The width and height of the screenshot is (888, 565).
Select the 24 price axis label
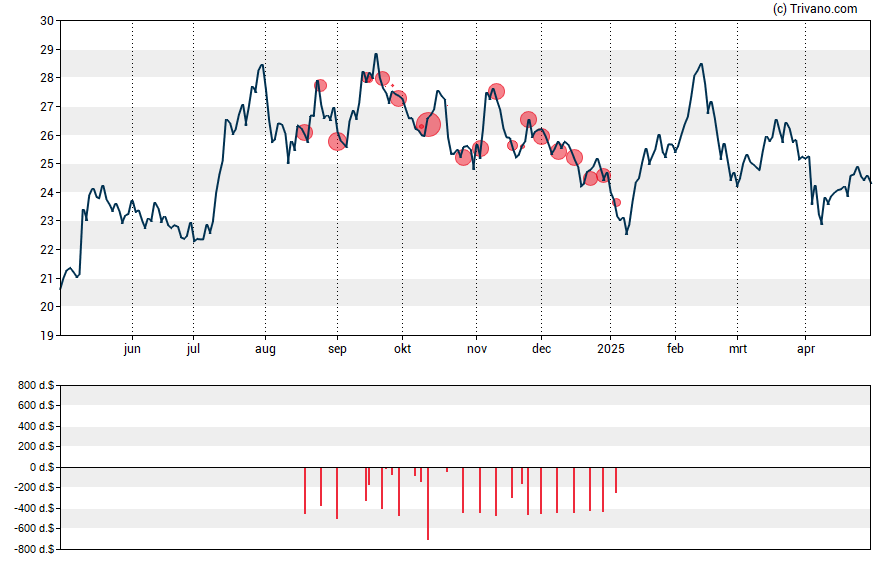[47, 192]
